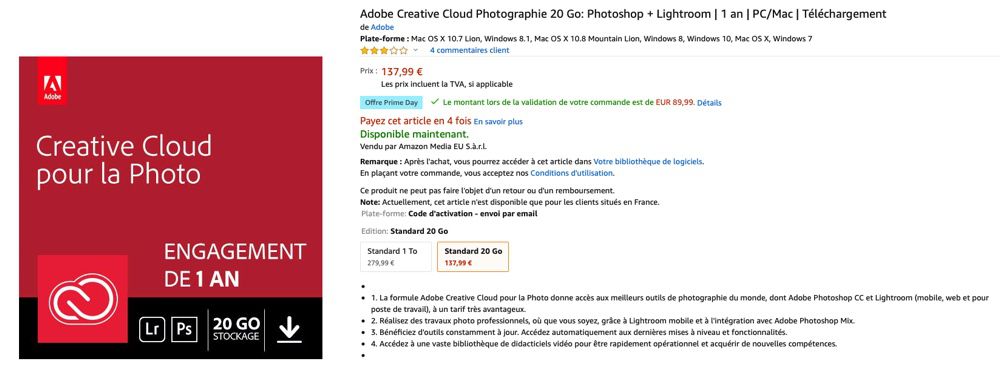Open 4 commentaires client reviews link

click(469, 50)
